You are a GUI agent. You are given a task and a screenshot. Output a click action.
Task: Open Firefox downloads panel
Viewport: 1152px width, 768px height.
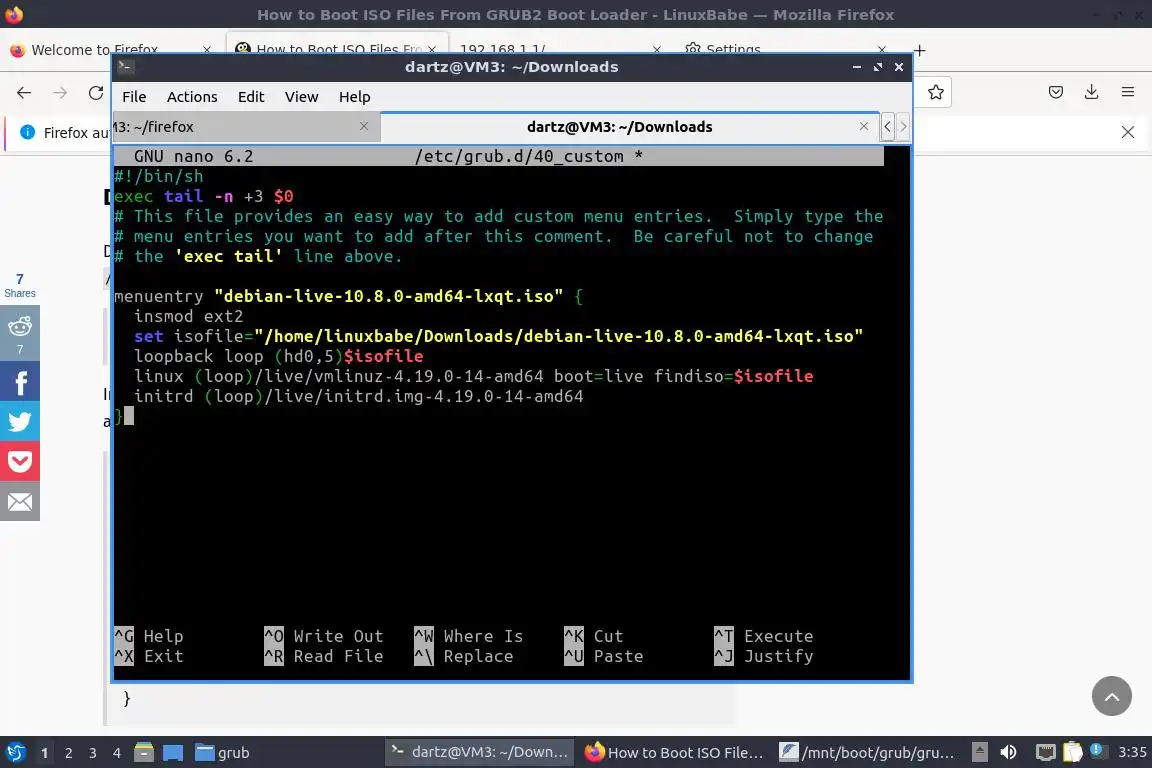click(x=1092, y=93)
